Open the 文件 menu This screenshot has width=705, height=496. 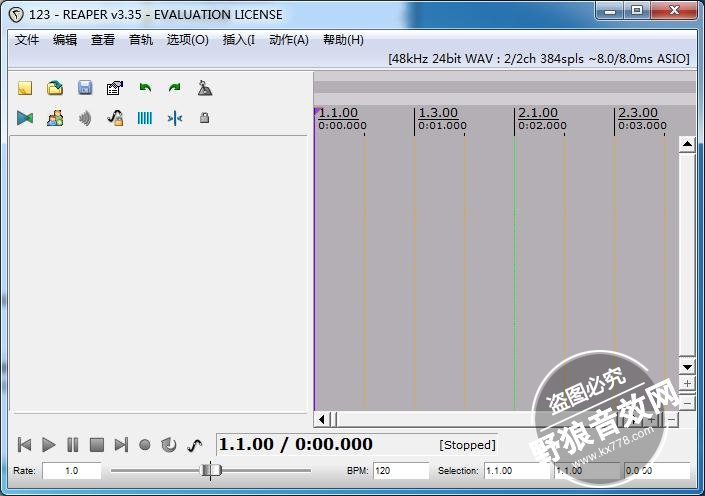27,40
